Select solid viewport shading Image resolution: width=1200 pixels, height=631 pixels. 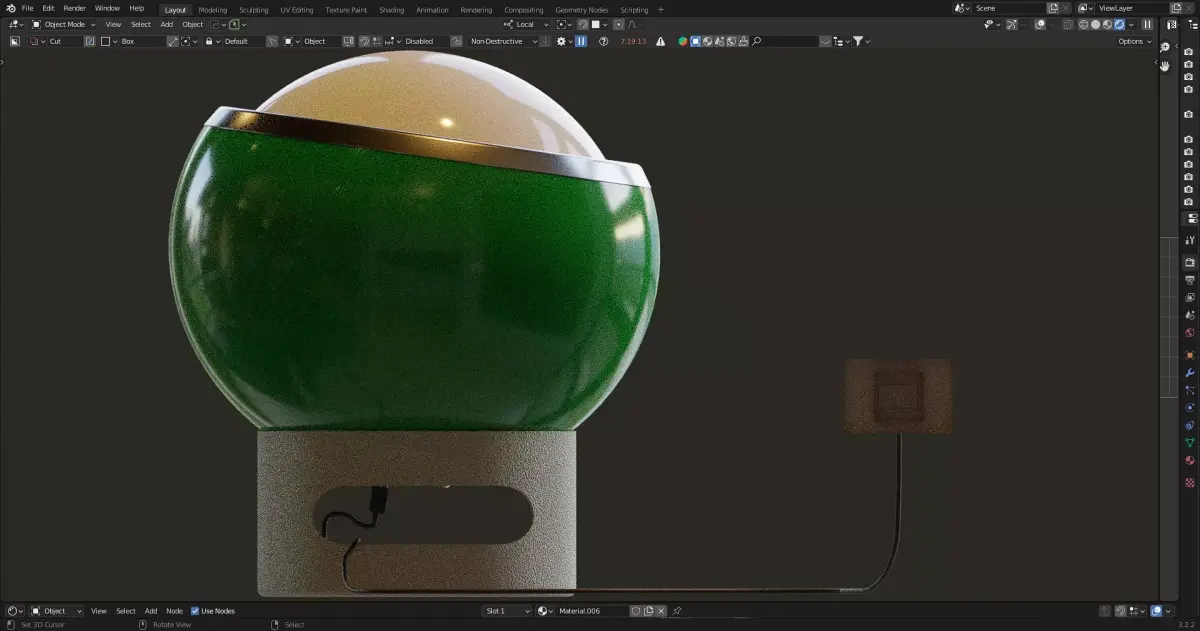tap(1095, 24)
